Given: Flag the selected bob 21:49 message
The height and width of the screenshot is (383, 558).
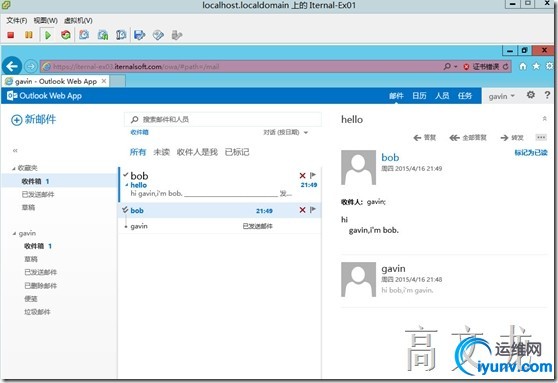Looking at the screenshot, I should 313,209.
